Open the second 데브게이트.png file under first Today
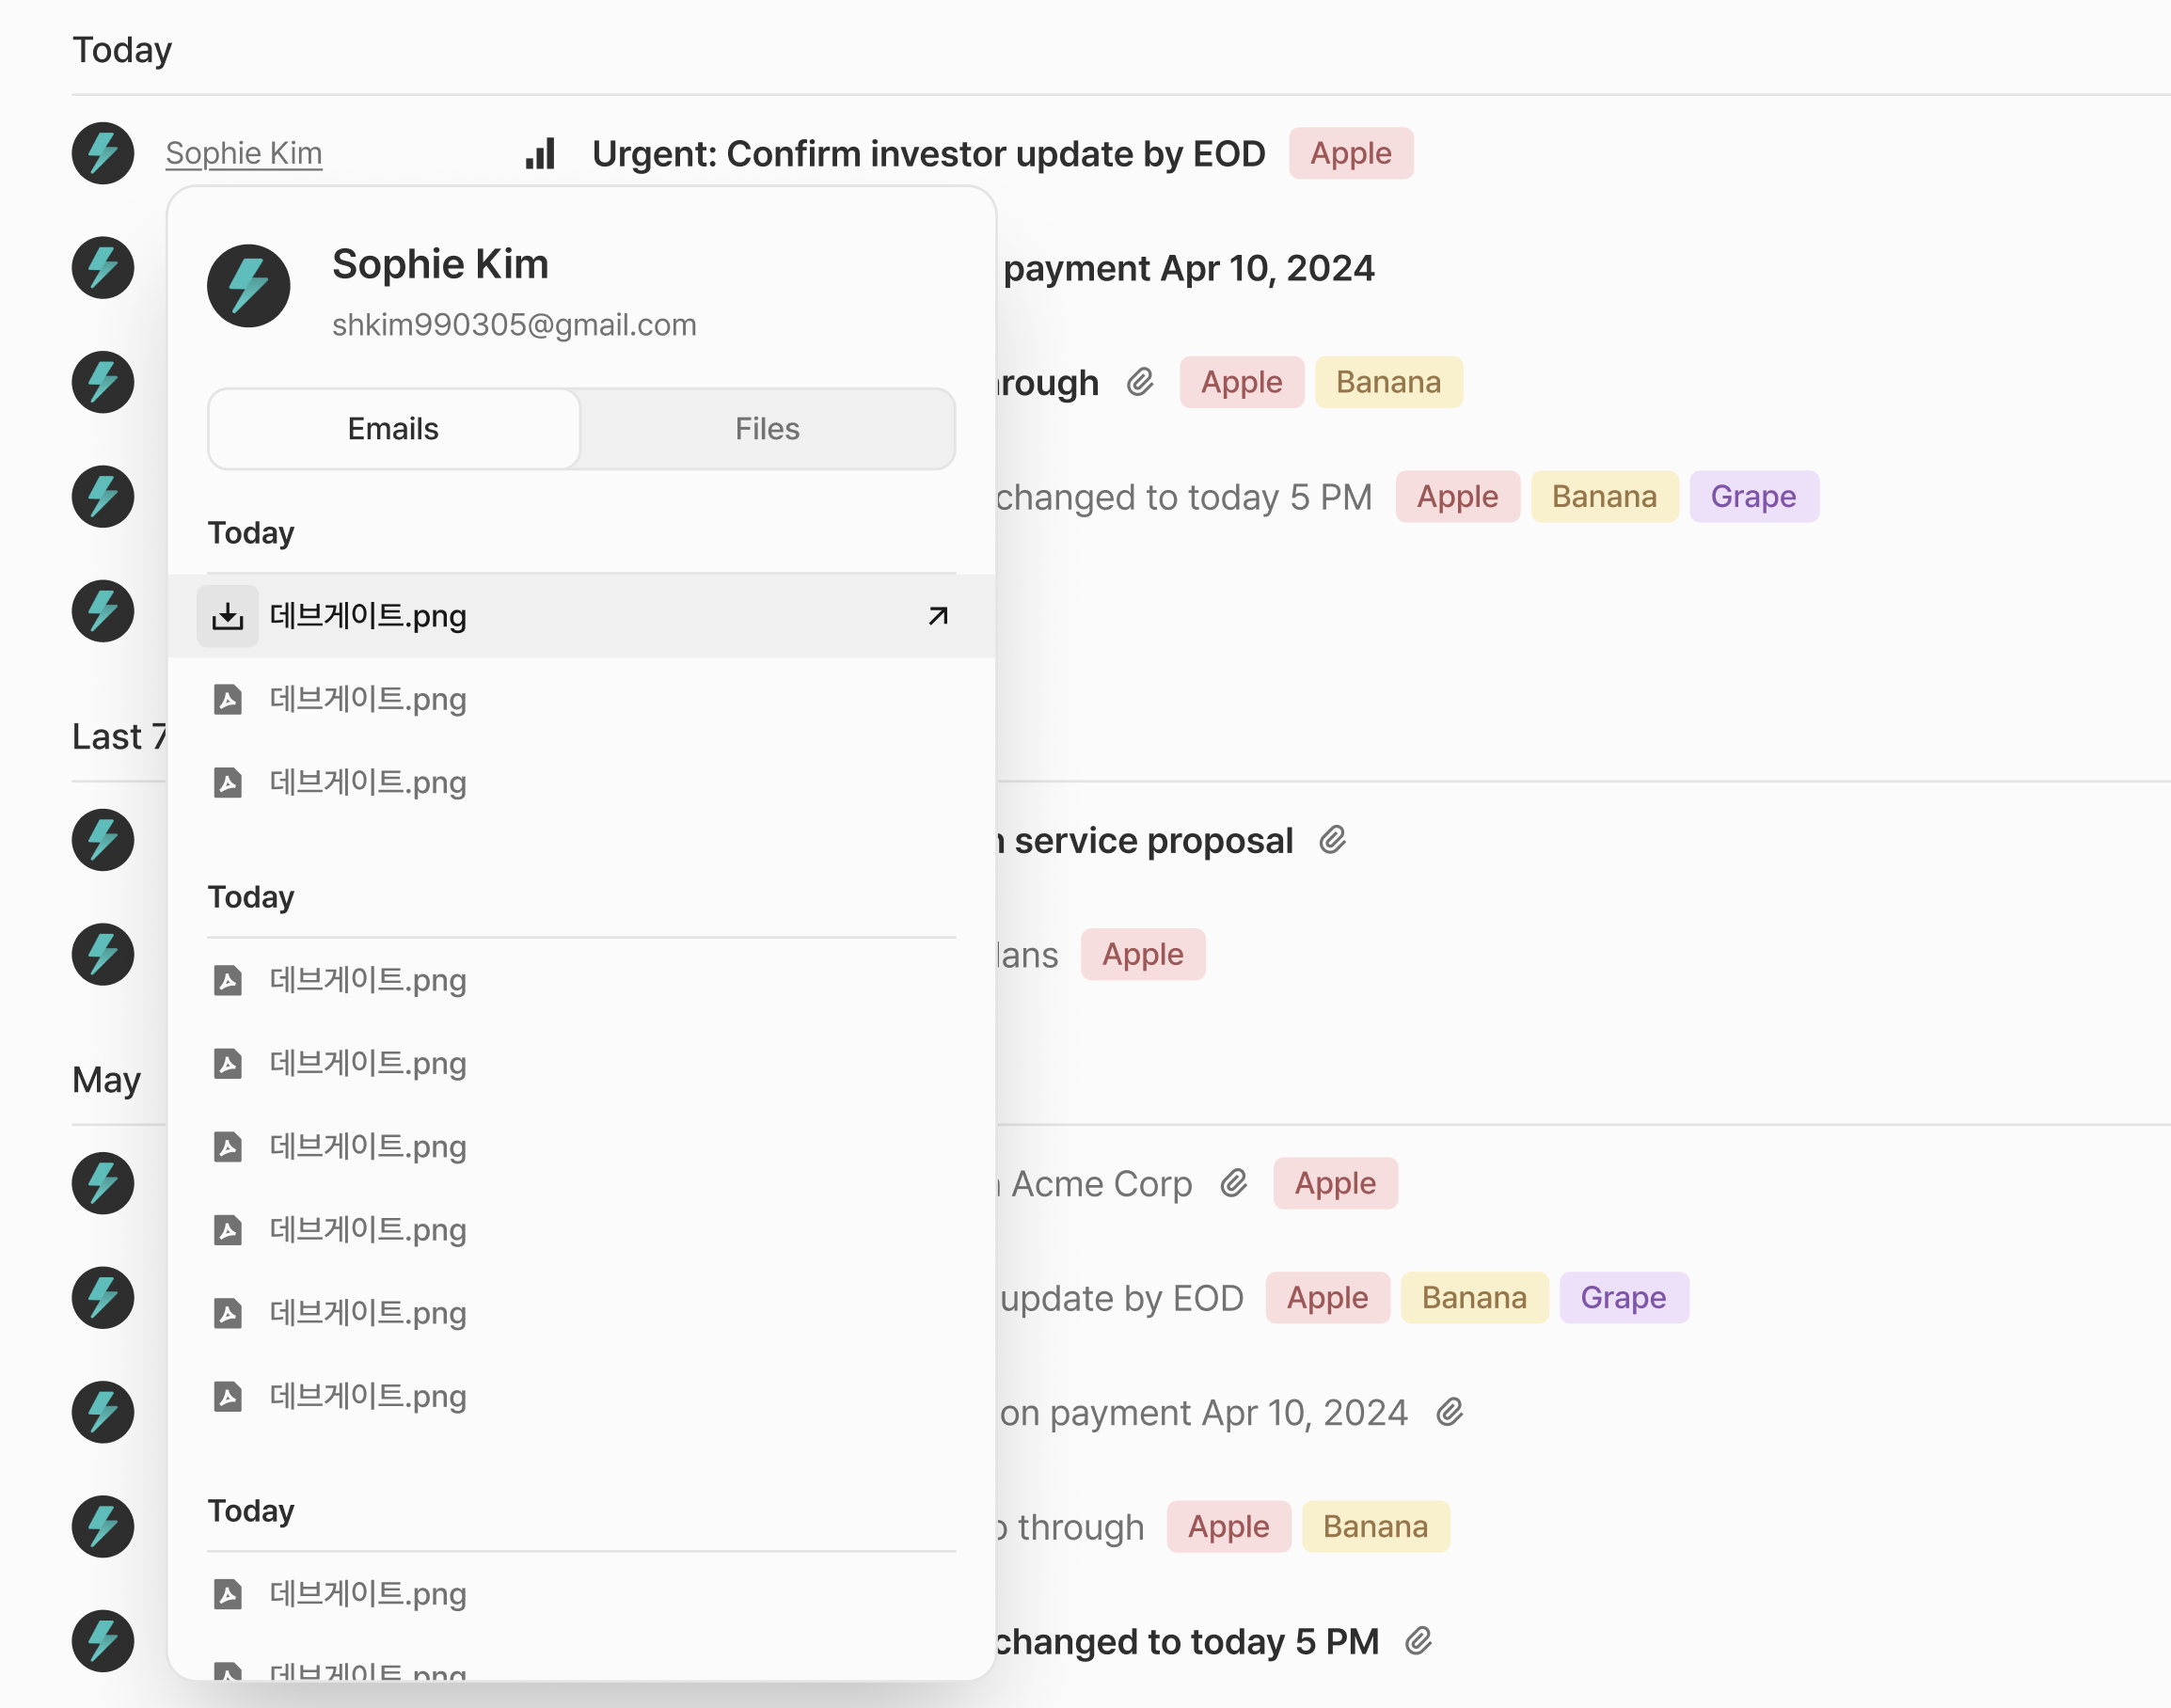The width and height of the screenshot is (2171, 1708). [368, 699]
